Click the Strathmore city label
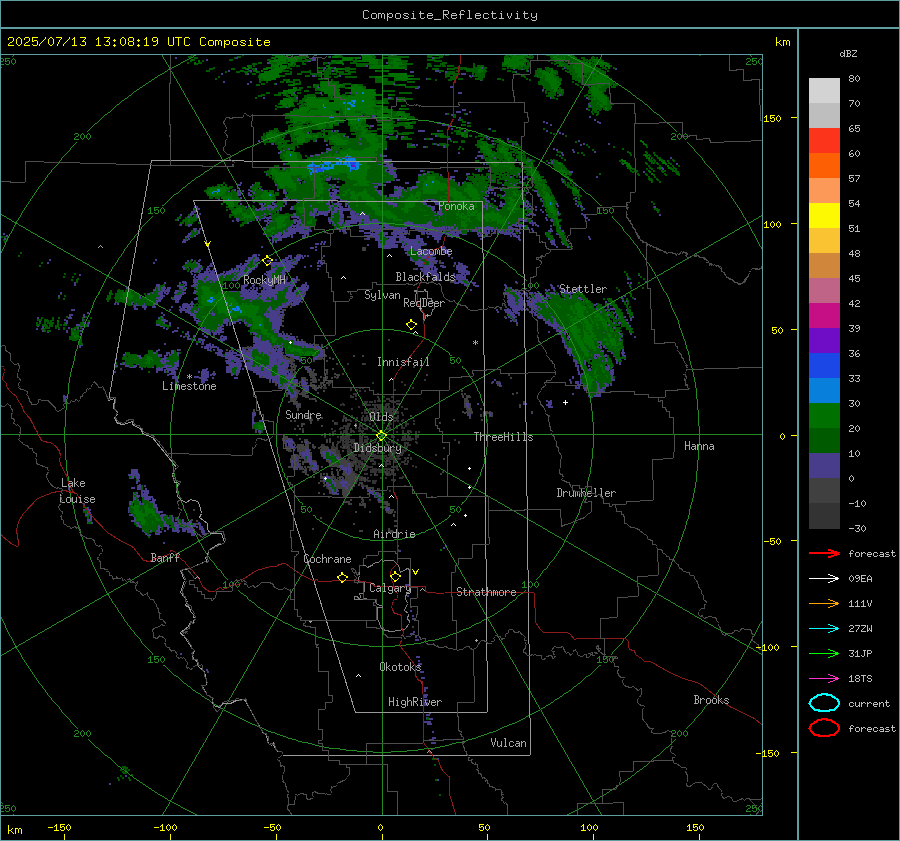The width and height of the screenshot is (900, 841). (x=486, y=592)
